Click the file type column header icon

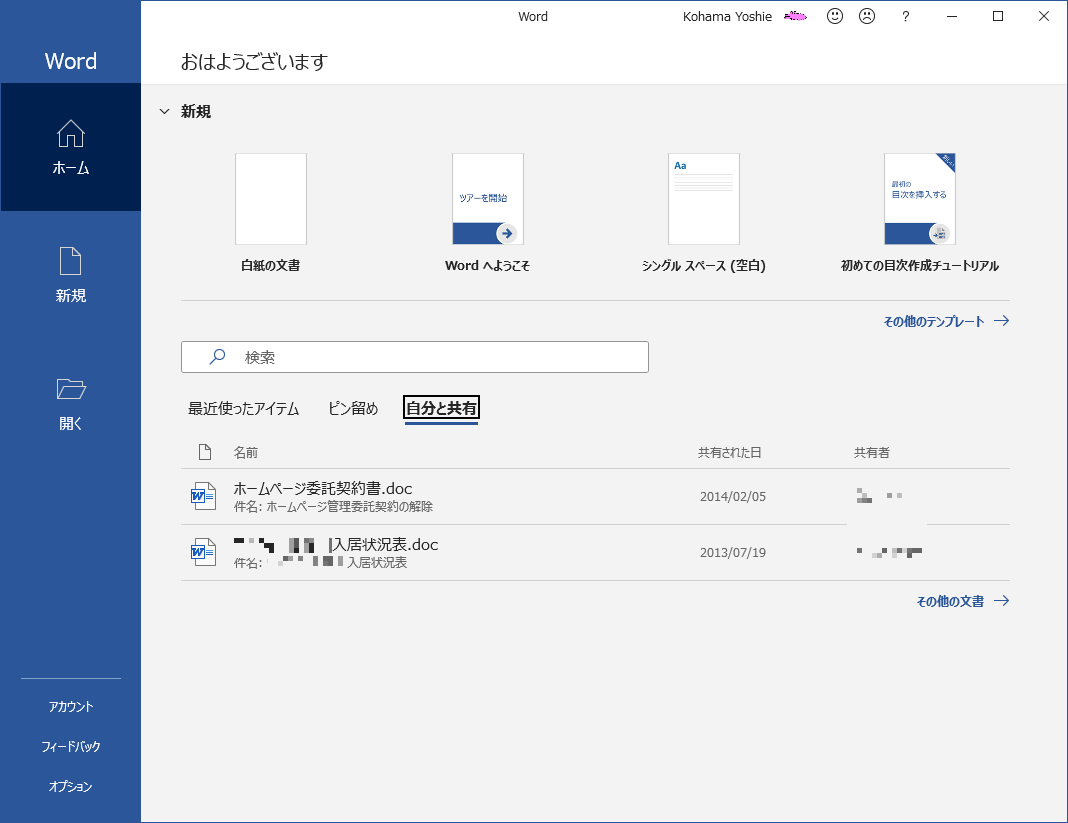[204, 452]
